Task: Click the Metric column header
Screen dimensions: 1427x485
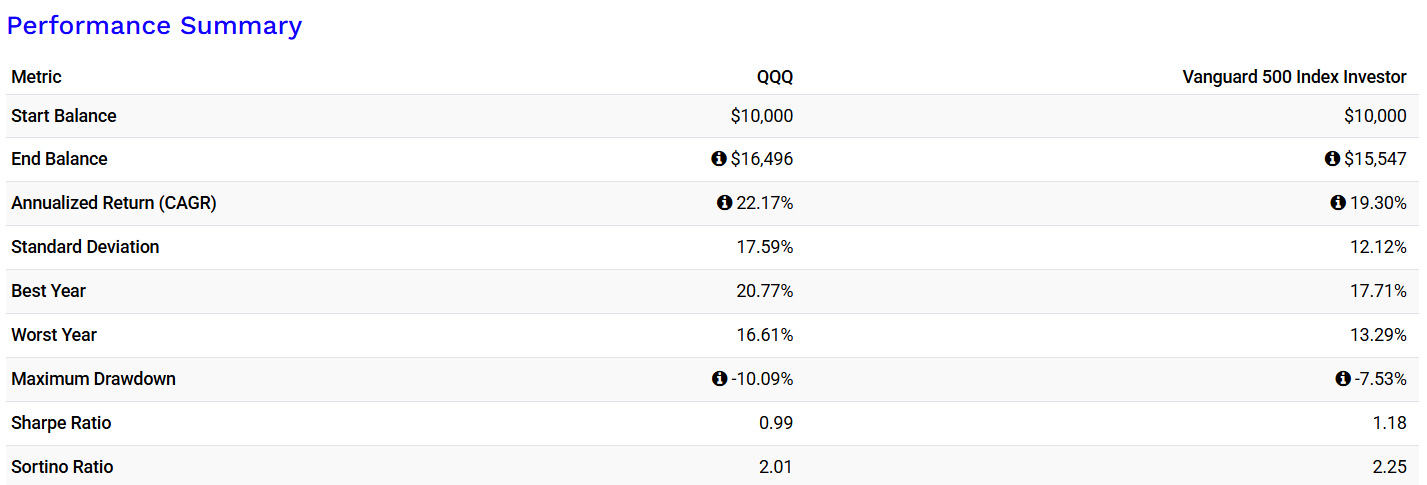Action: coord(36,77)
